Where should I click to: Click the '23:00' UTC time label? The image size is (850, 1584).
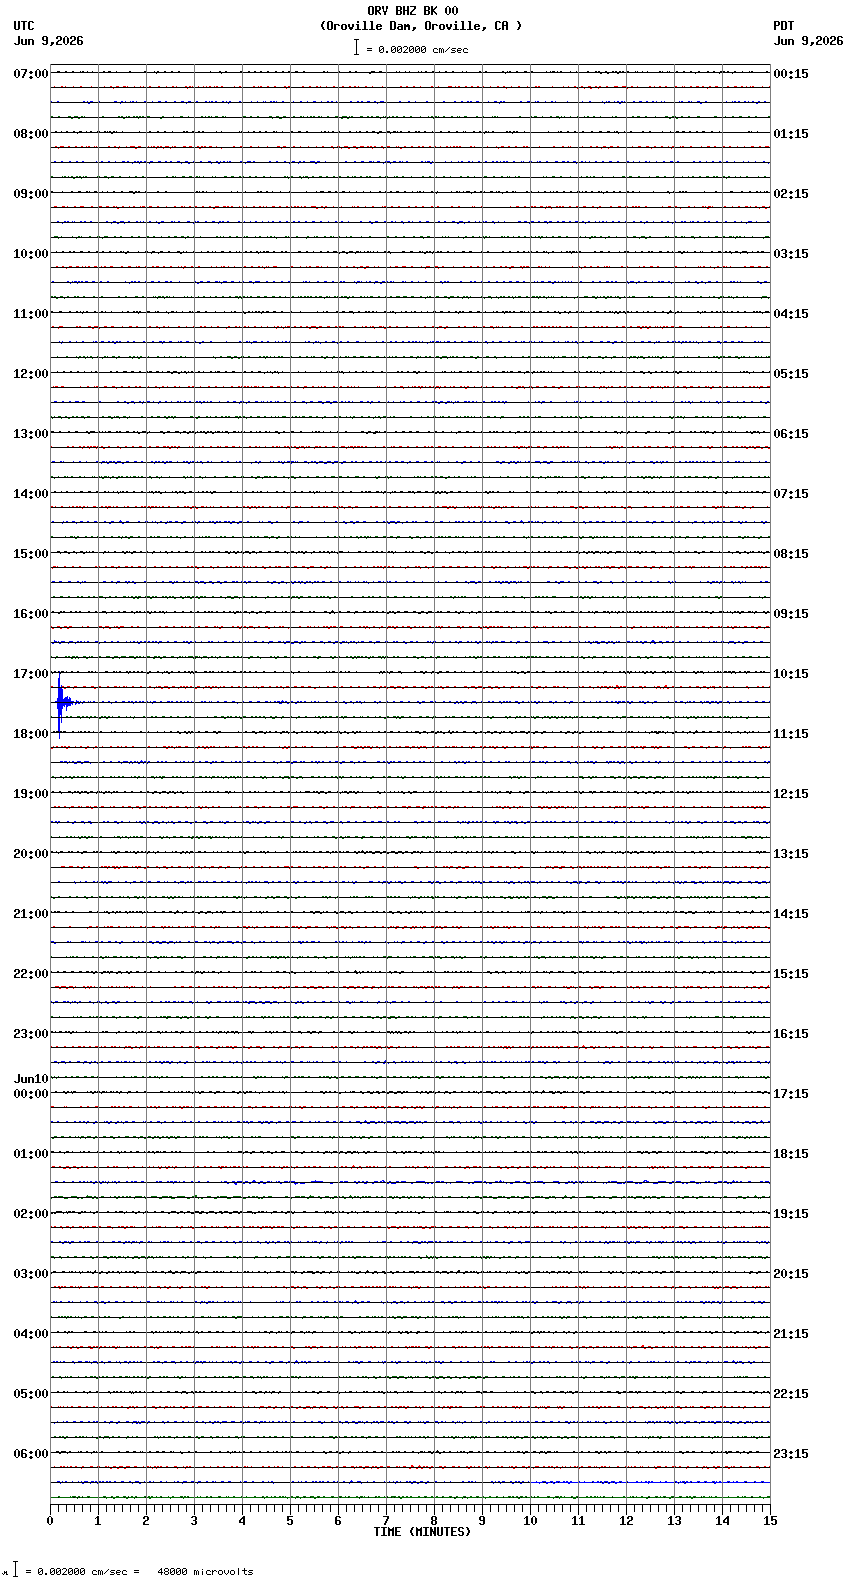[x=31, y=1034]
